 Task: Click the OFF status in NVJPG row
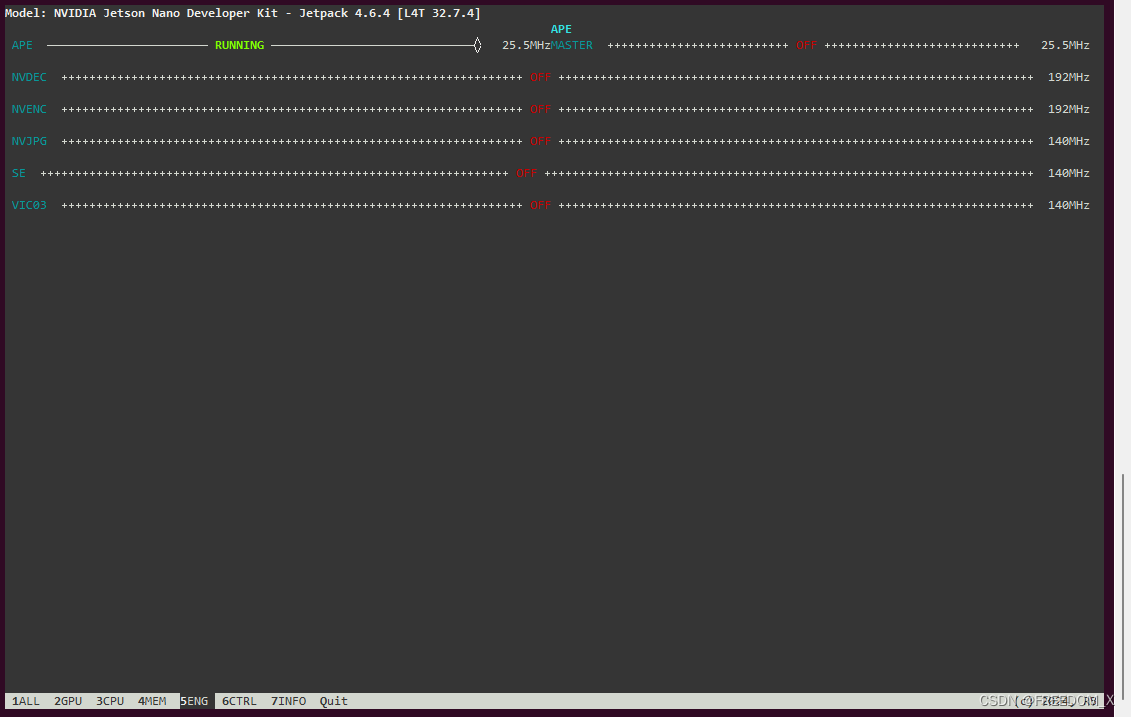pos(540,141)
